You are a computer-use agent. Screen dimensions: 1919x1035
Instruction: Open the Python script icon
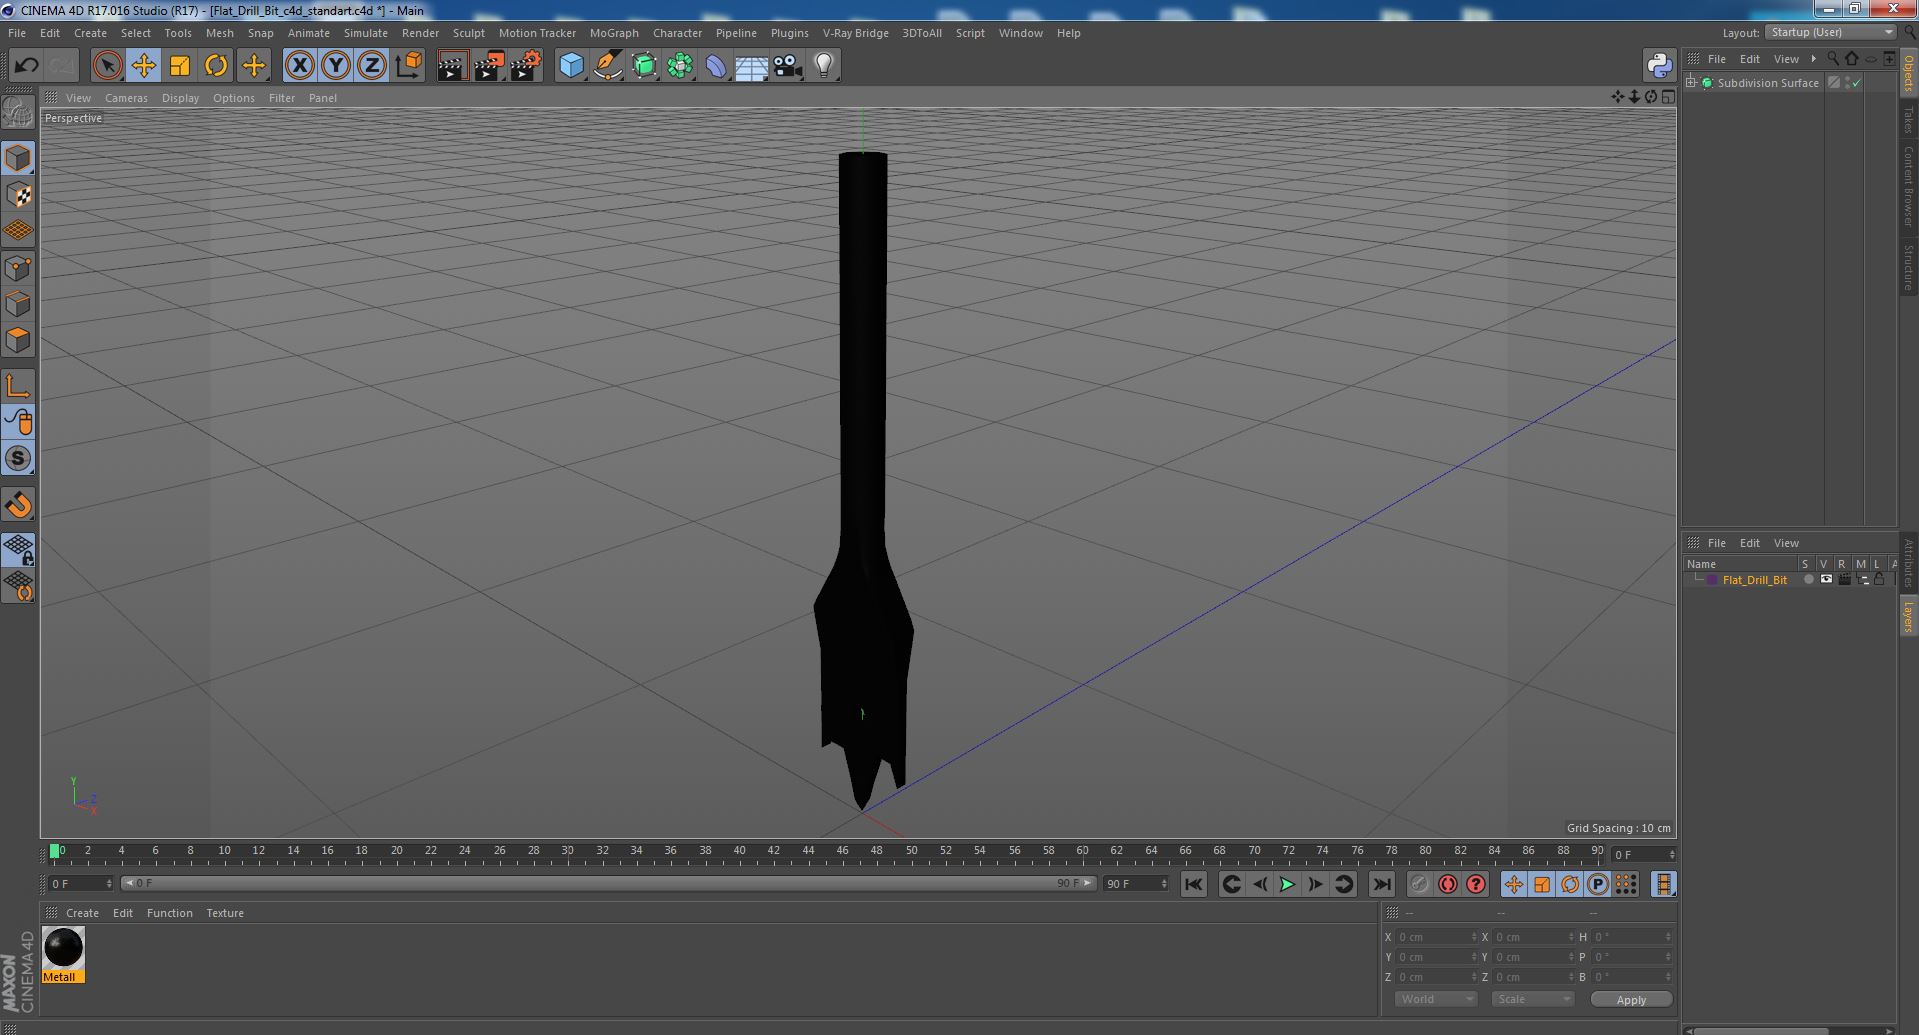point(1659,66)
